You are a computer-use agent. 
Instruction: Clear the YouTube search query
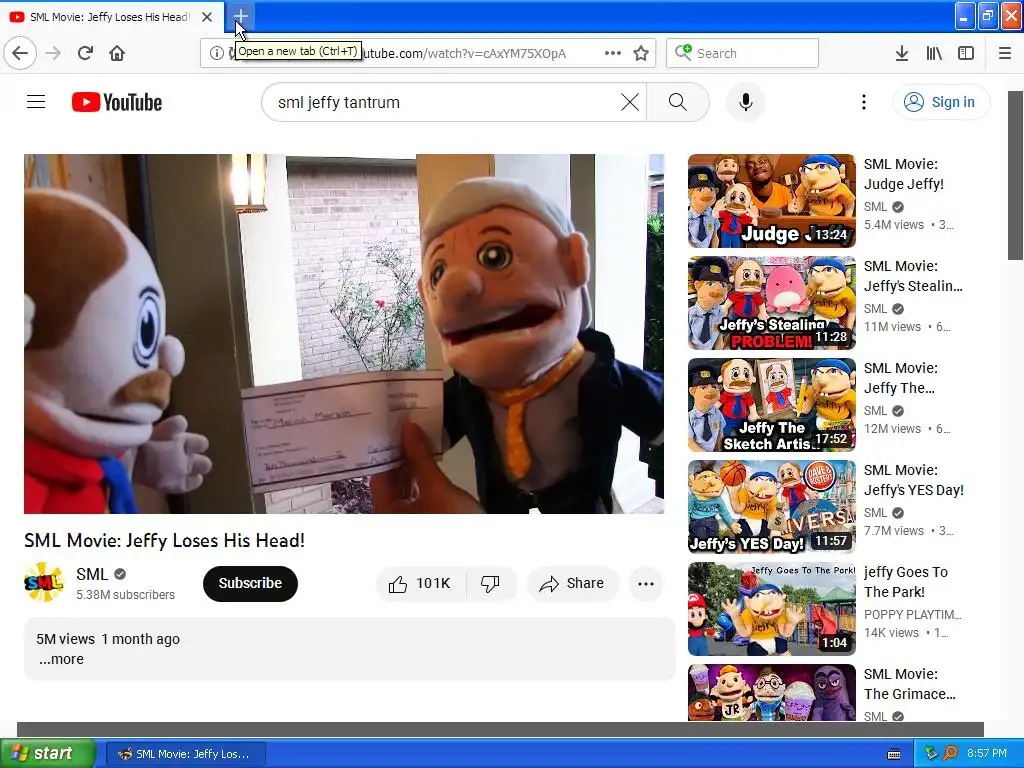click(x=630, y=102)
